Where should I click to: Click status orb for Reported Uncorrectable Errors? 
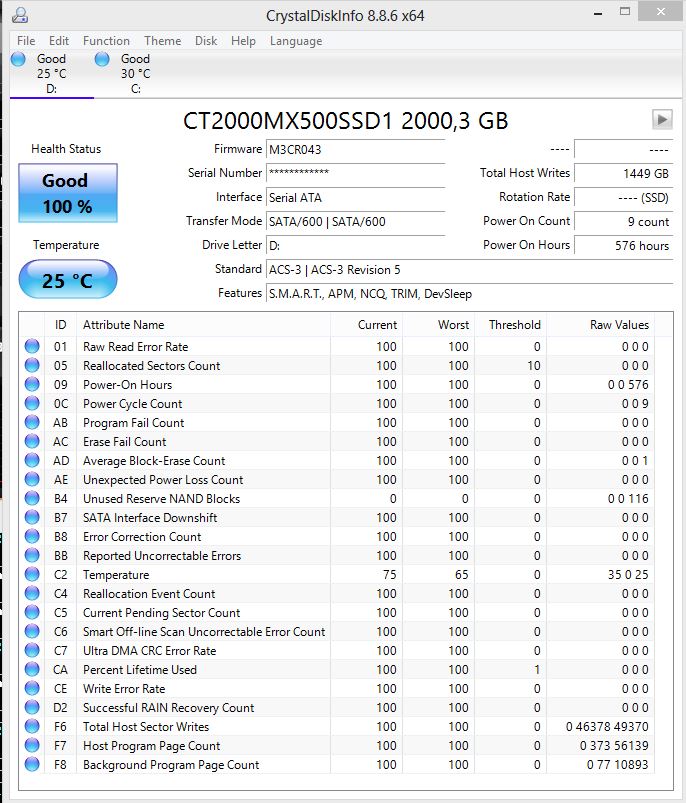32,555
